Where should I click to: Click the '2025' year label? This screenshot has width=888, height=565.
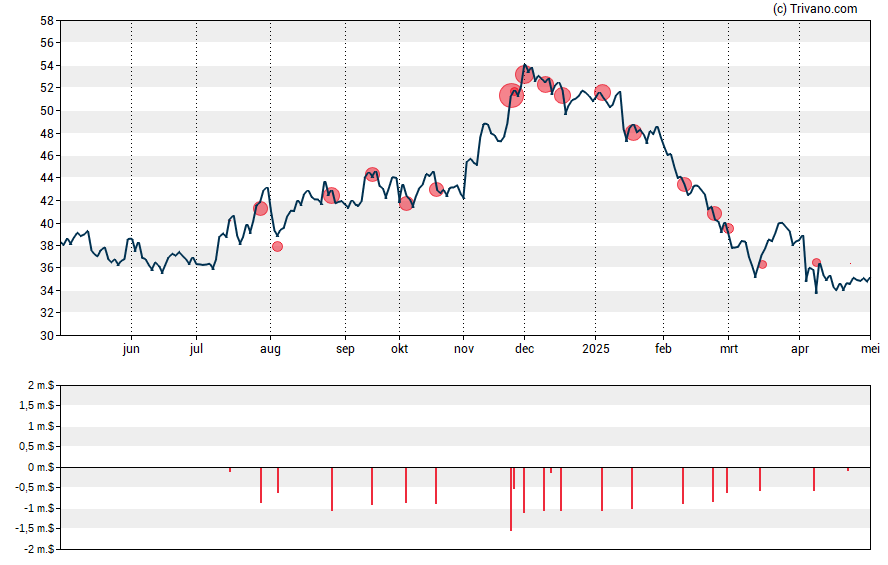point(596,349)
